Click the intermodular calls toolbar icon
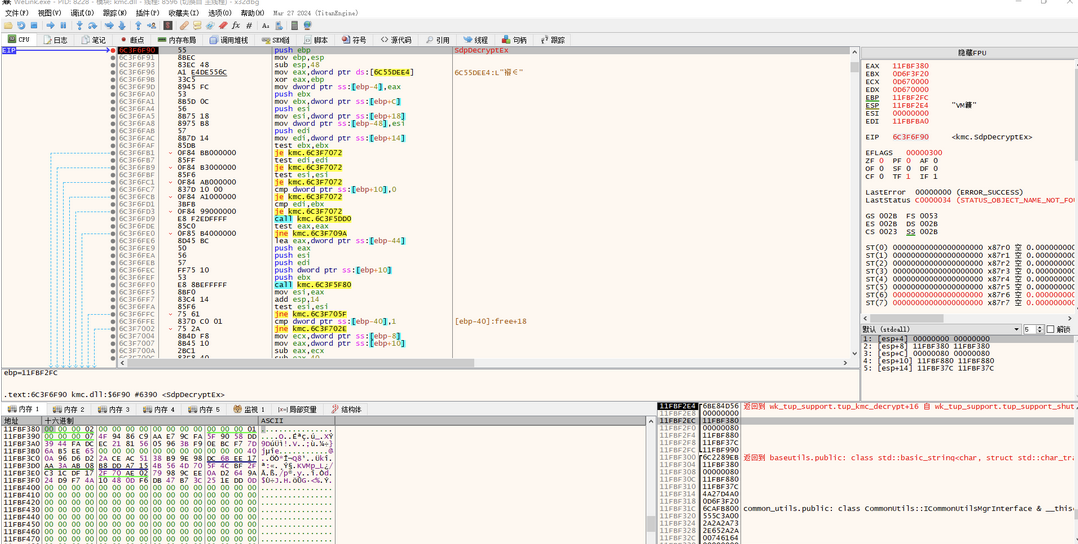Viewport: 1078px width, 544px height. tap(279, 25)
